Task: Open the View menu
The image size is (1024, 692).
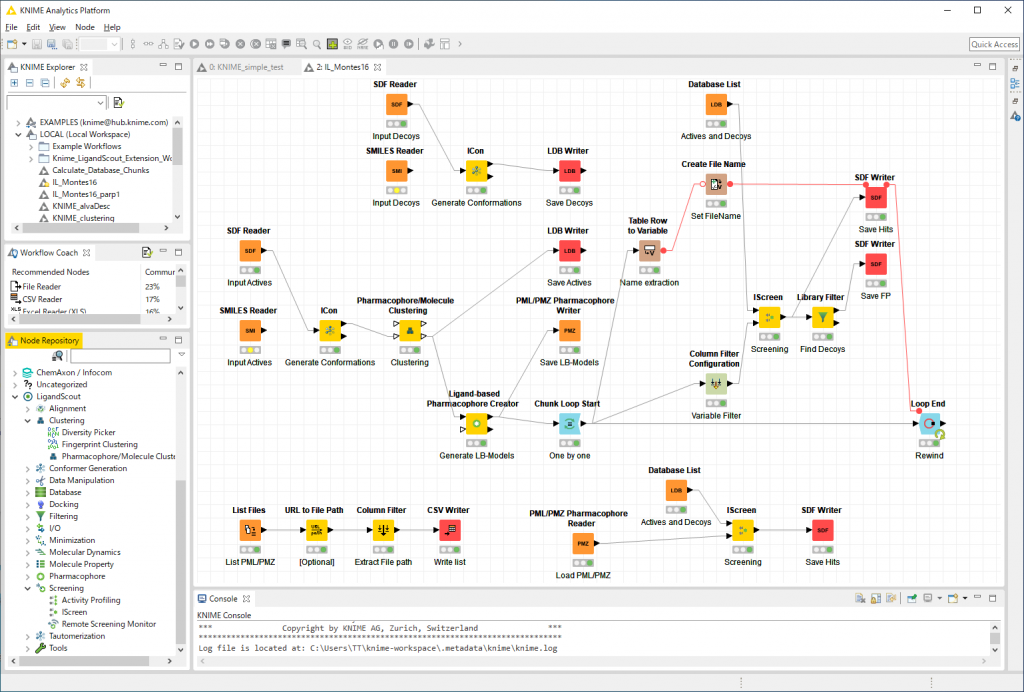Action: click(57, 27)
